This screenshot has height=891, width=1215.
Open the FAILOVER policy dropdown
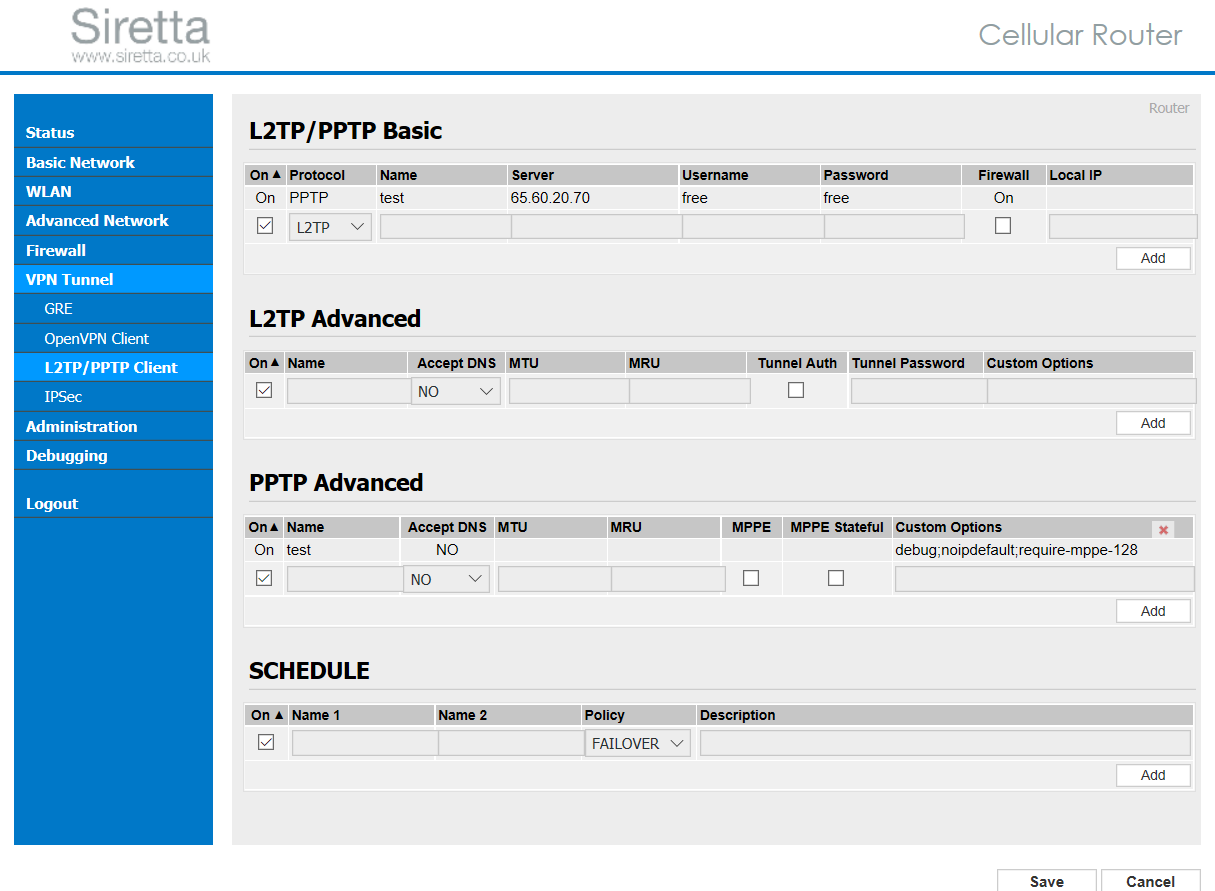tap(637, 743)
